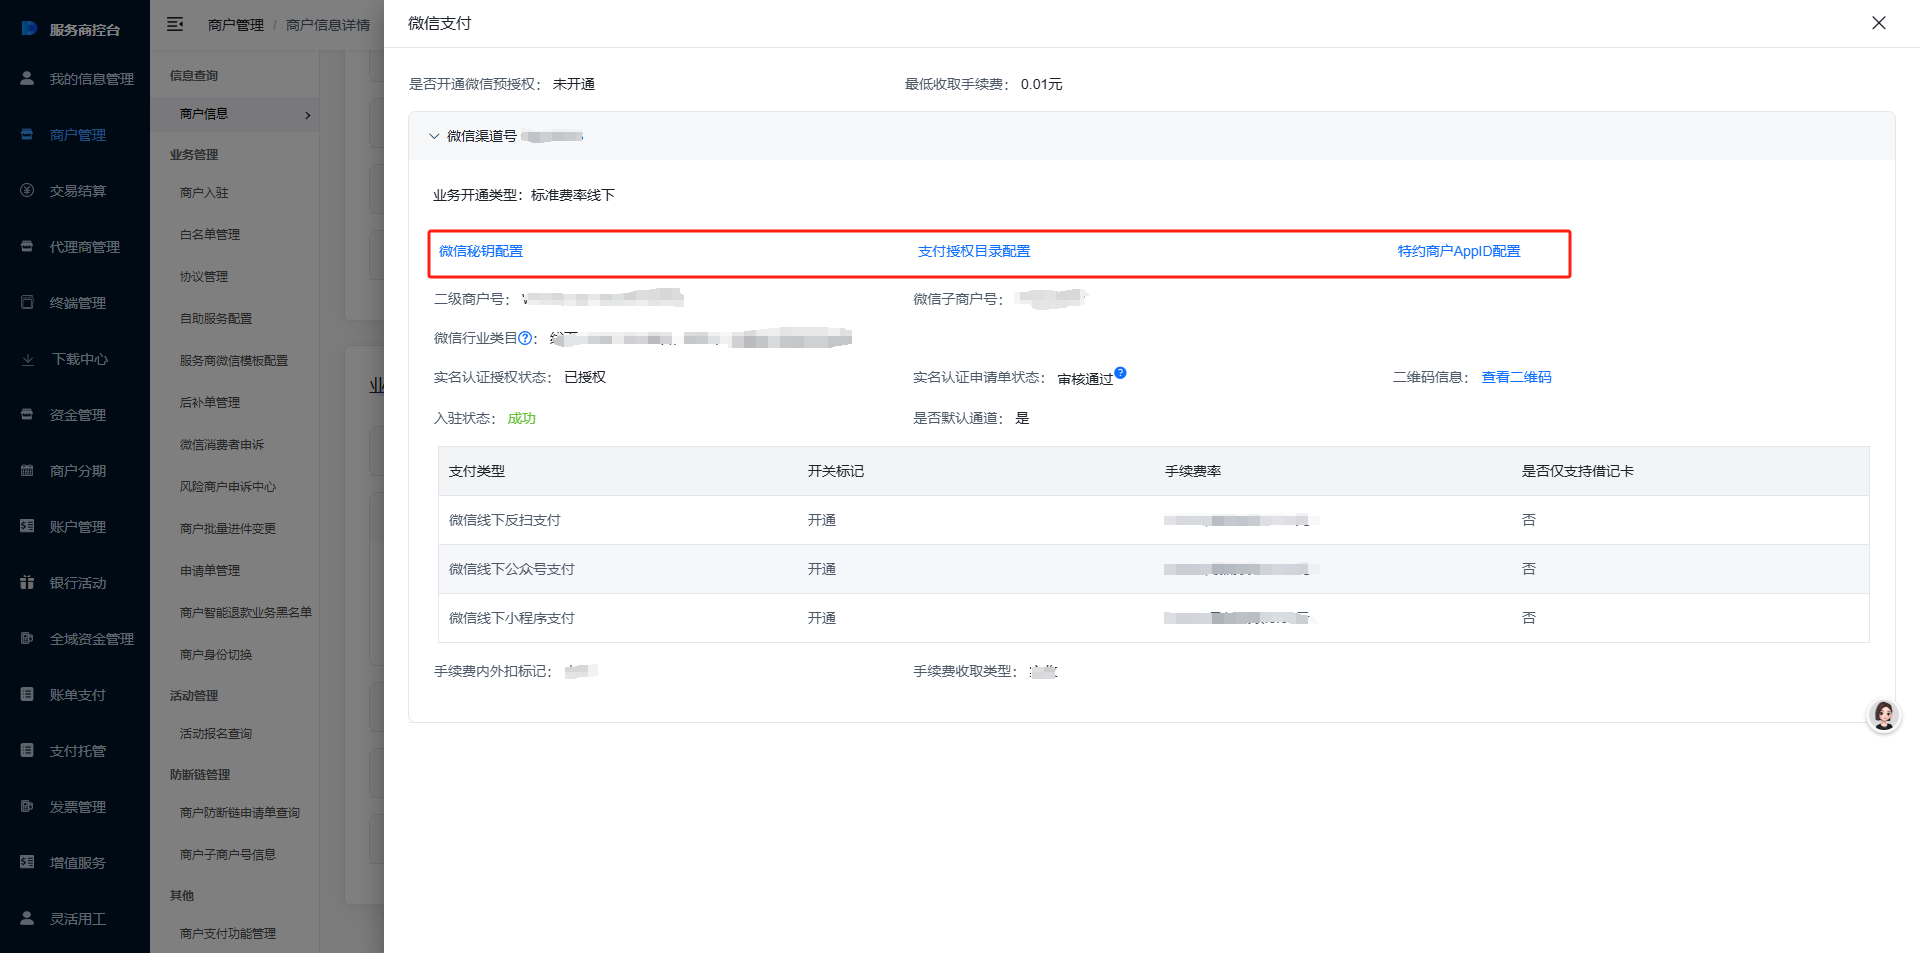Open 支付授权目录配置 link
The height and width of the screenshot is (953, 1920).
(x=973, y=251)
